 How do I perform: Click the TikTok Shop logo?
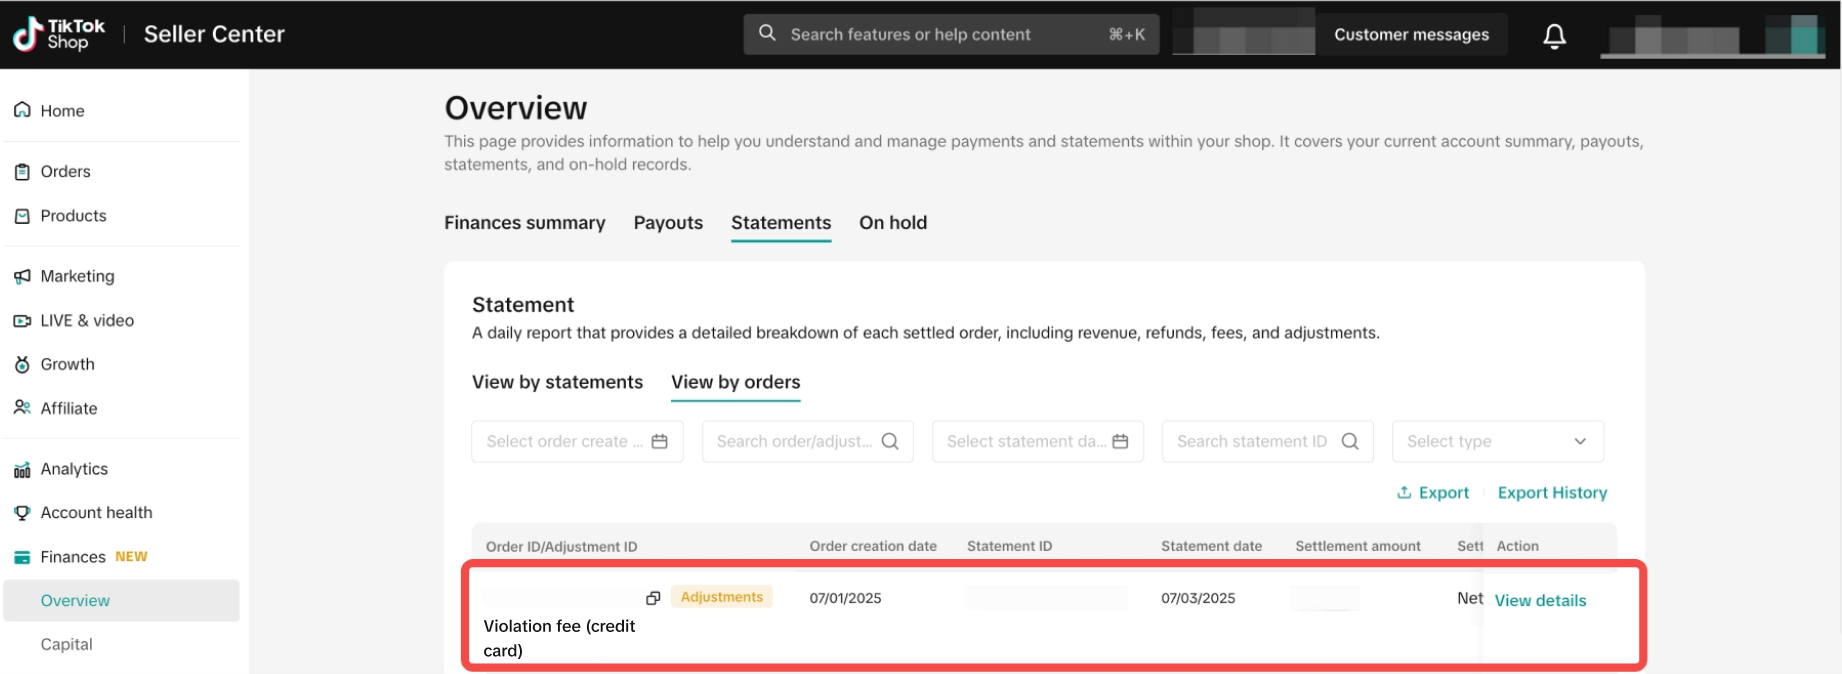pos(59,34)
